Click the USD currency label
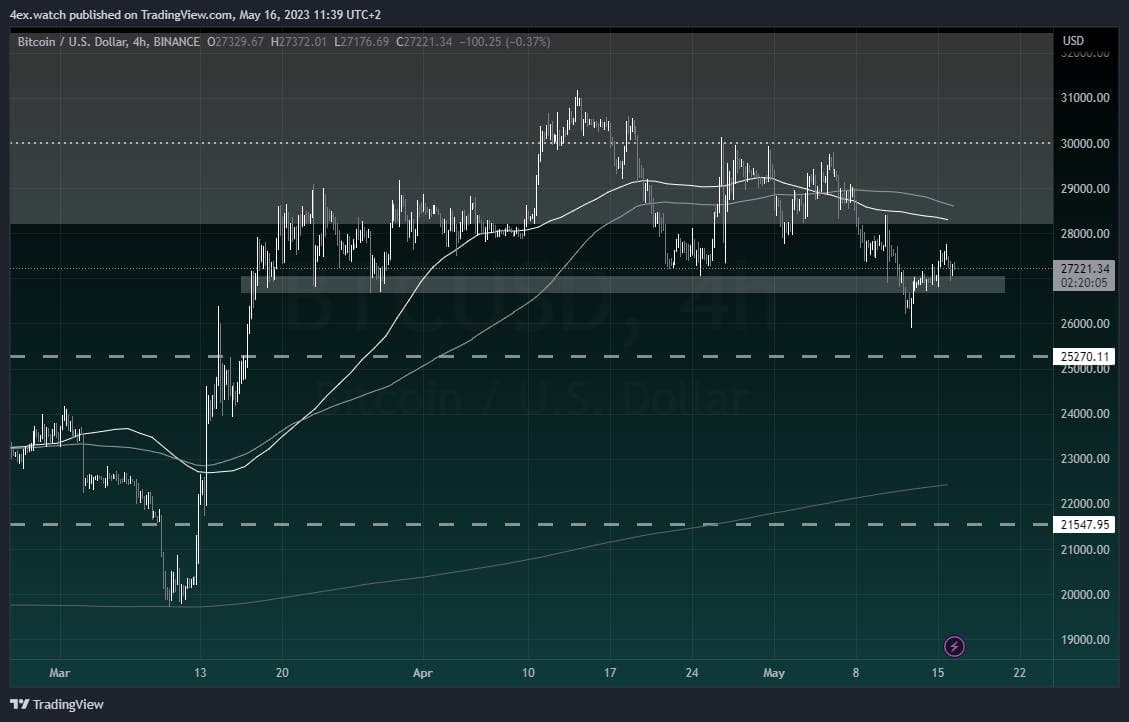The image size is (1129, 722). (1073, 41)
